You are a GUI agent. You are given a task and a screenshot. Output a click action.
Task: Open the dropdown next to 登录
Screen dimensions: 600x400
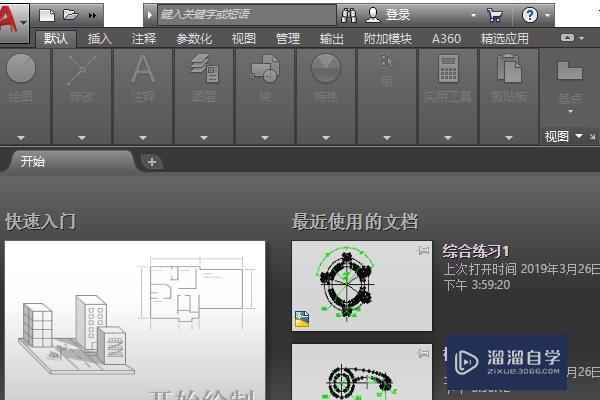pos(473,16)
